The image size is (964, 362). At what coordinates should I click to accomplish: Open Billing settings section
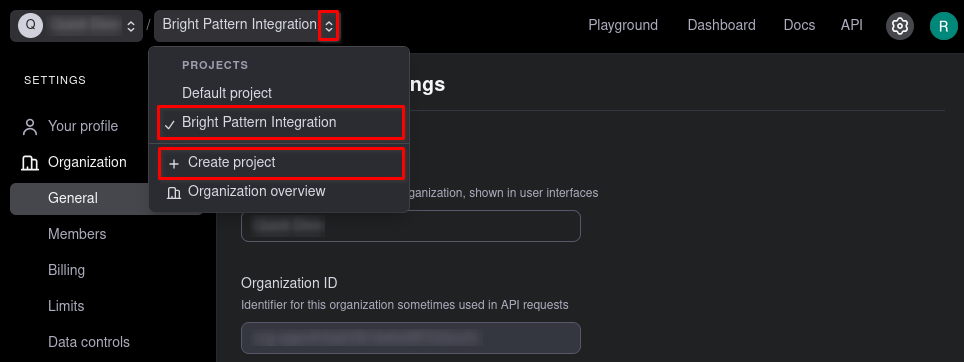pos(66,270)
